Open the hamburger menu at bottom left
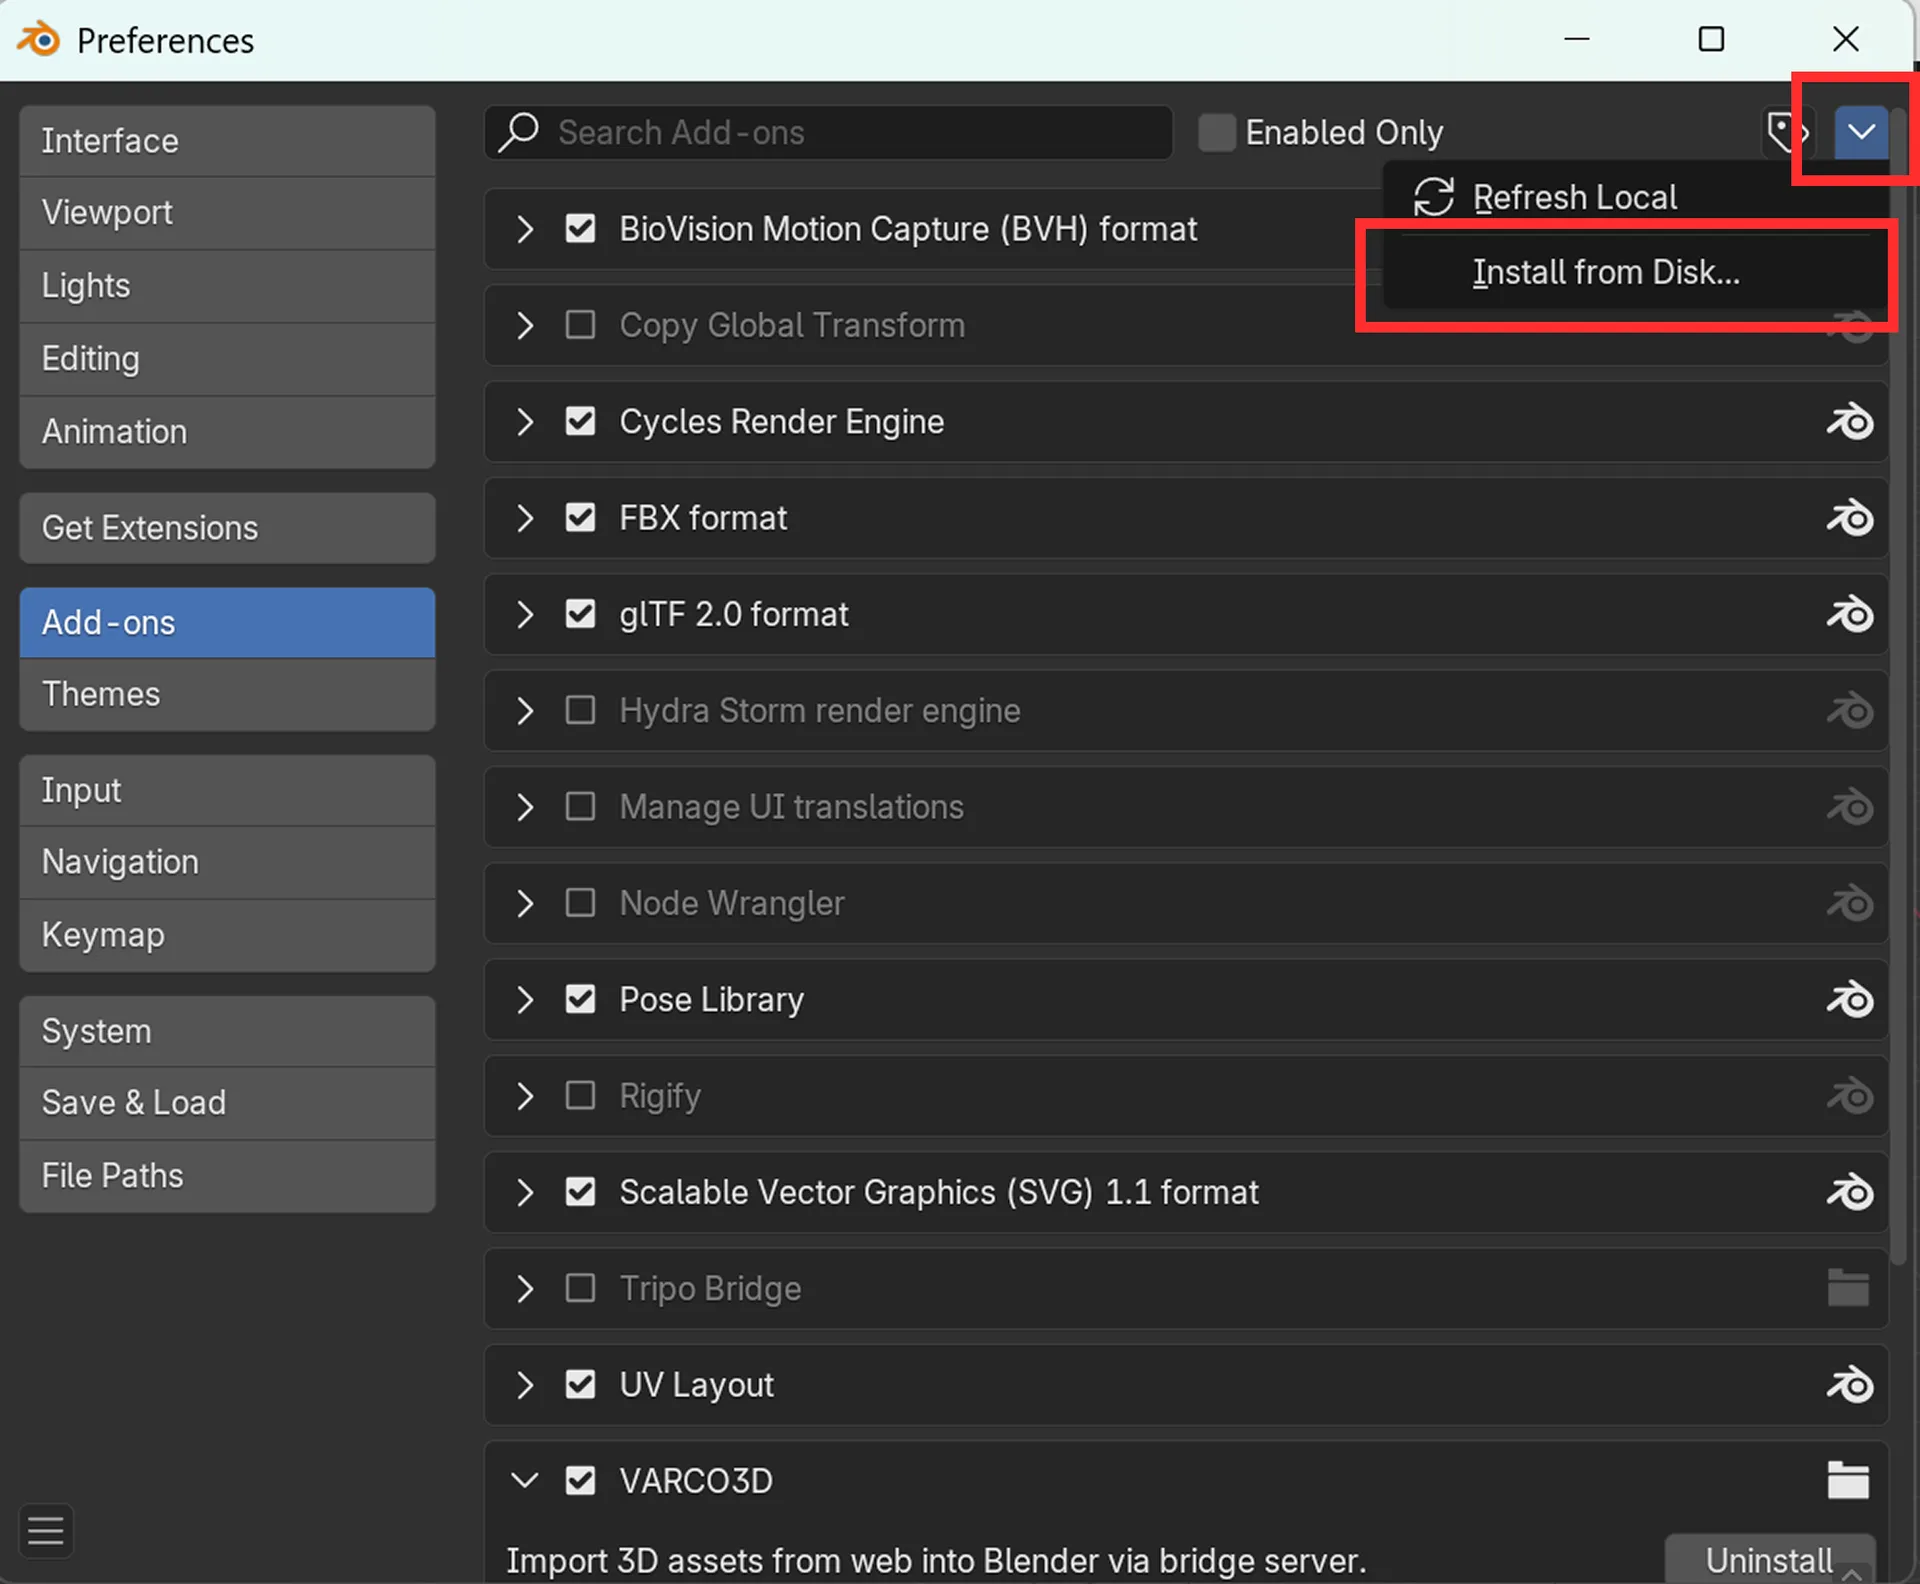Image resolution: width=1920 pixels, height=1584 pixels. (x=46, y=1530)
